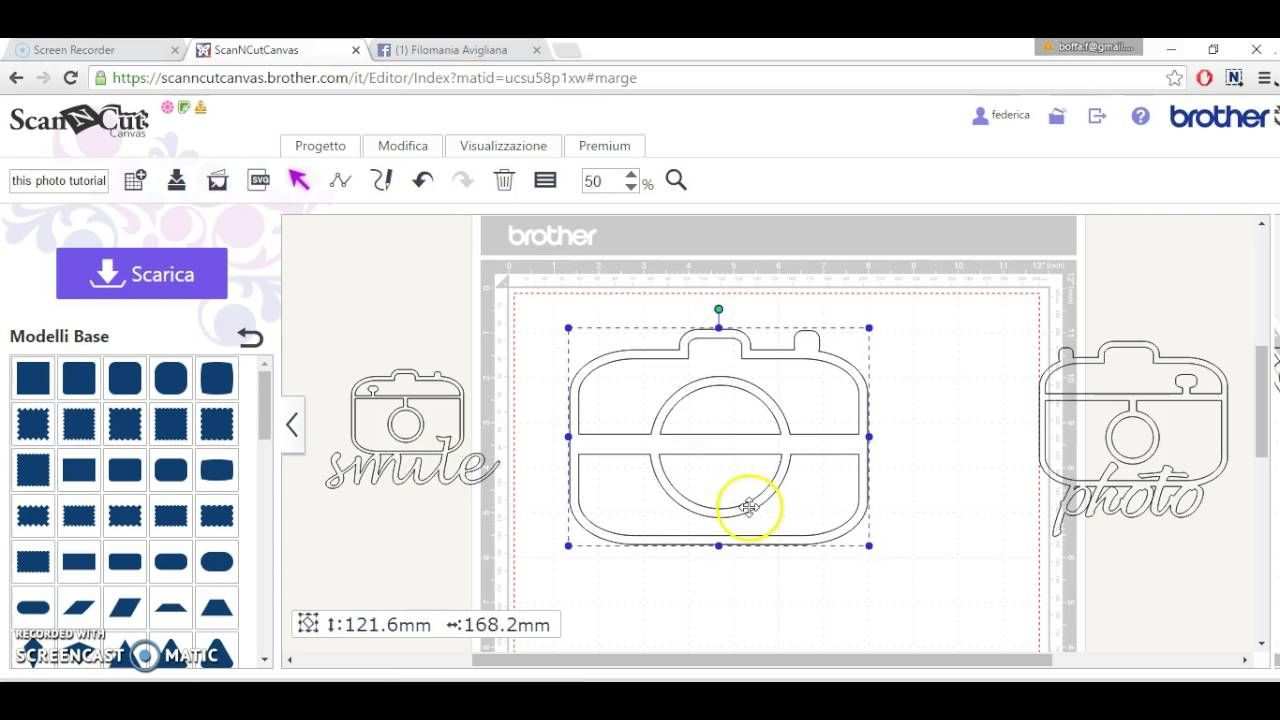This screenshot has width=1280, height=720.
Task: Collapse the left panel with the chevron
Action: click(292, 425)
